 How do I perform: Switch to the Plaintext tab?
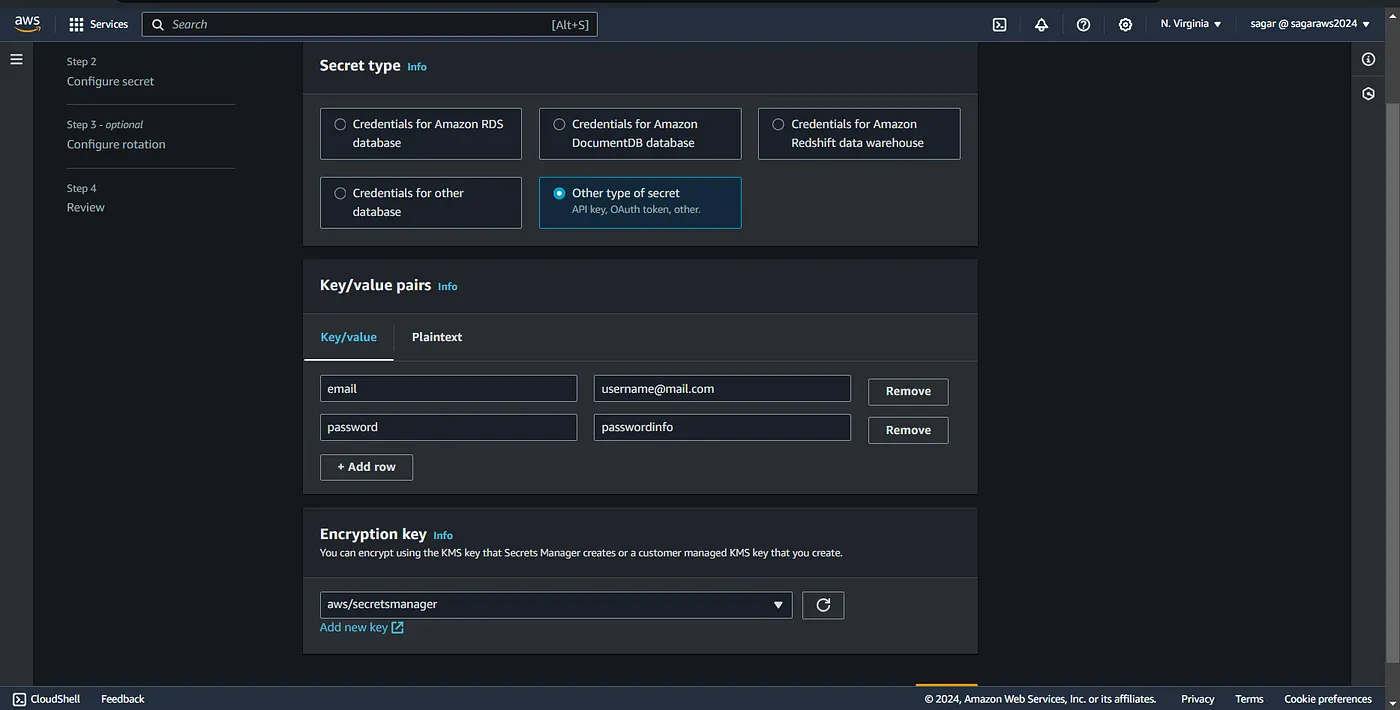(437, 337)
